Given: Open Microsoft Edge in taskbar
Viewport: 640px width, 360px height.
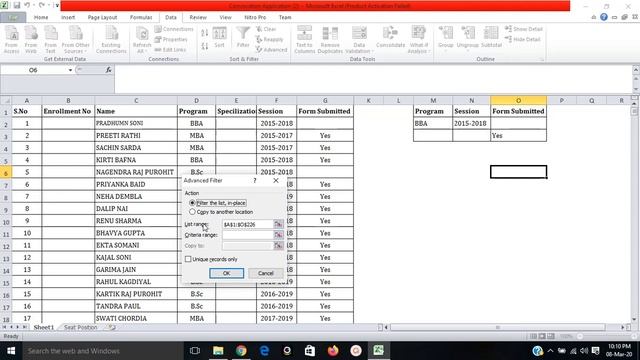Looking at the screenshot, I should pyautogui.click(x=264, y=351).
